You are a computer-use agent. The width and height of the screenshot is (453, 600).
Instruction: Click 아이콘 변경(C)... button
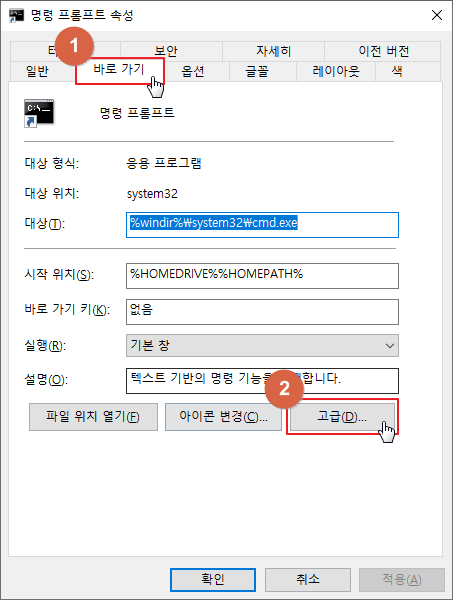223,416
